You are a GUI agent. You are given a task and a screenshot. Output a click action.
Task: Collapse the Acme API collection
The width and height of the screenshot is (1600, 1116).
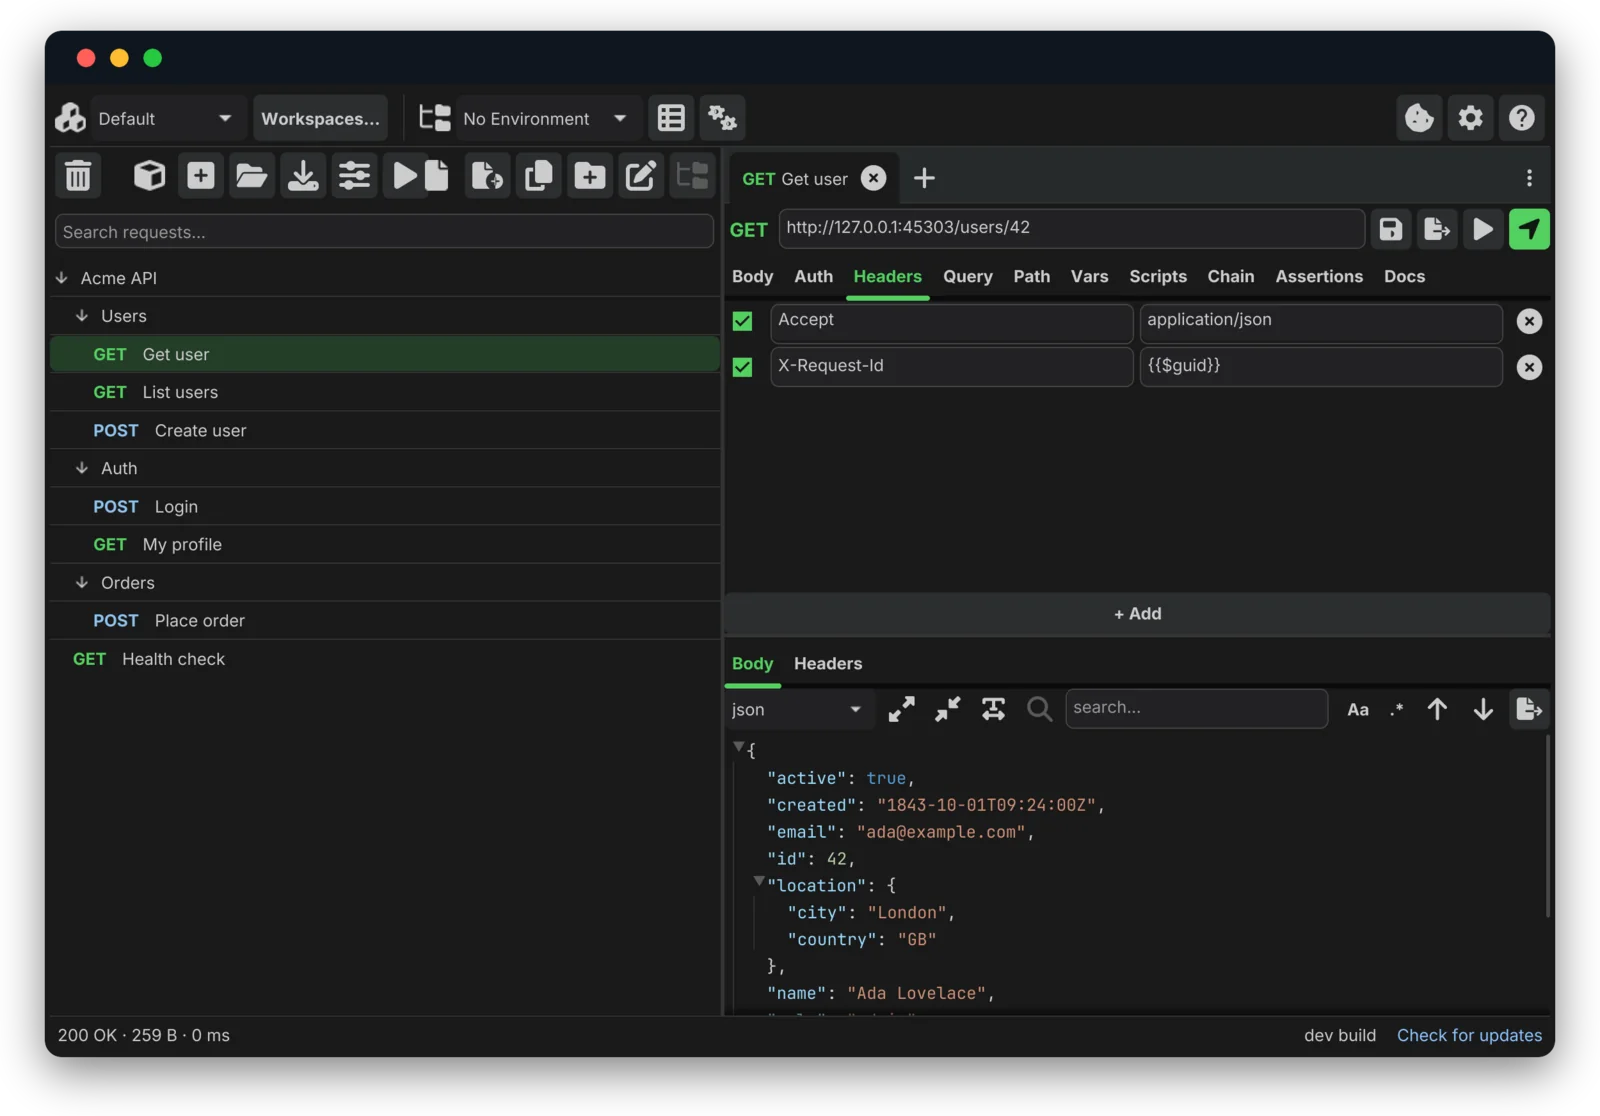[62, 278]
